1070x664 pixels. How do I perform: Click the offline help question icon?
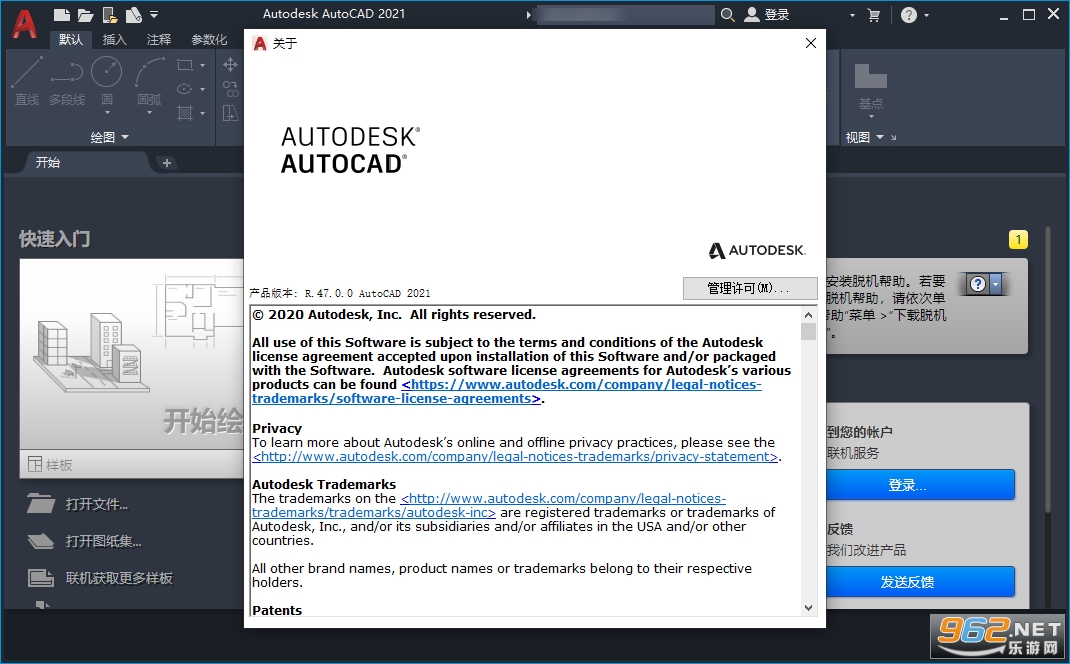979,284
